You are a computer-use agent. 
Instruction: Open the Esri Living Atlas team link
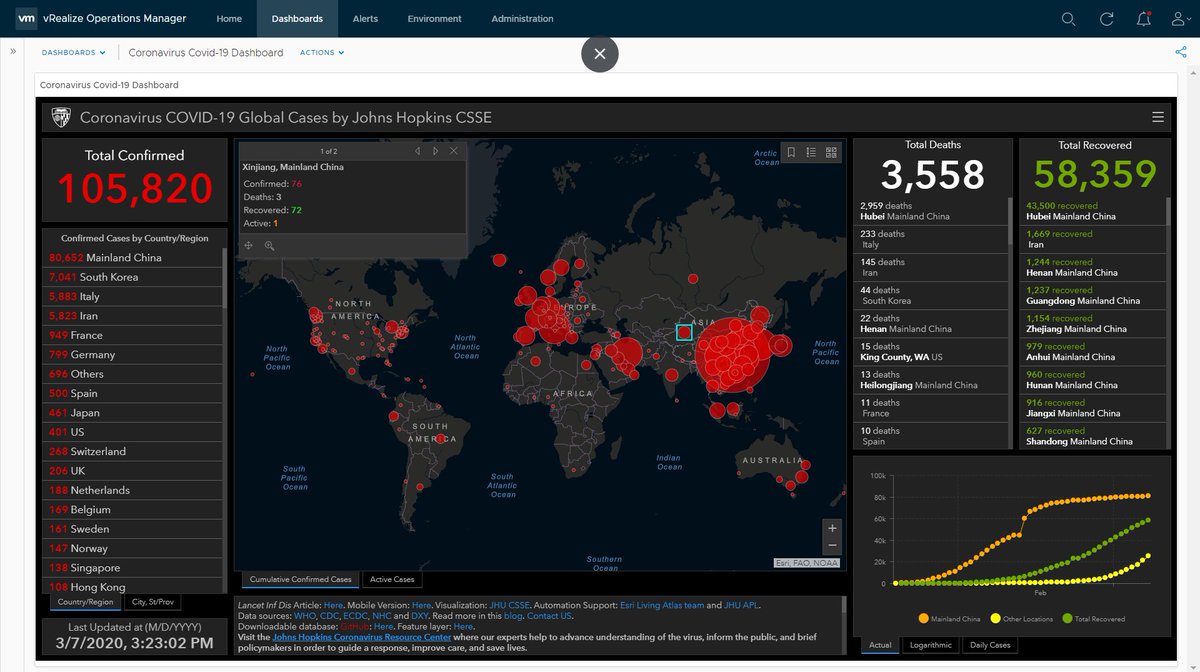point(664,605)
